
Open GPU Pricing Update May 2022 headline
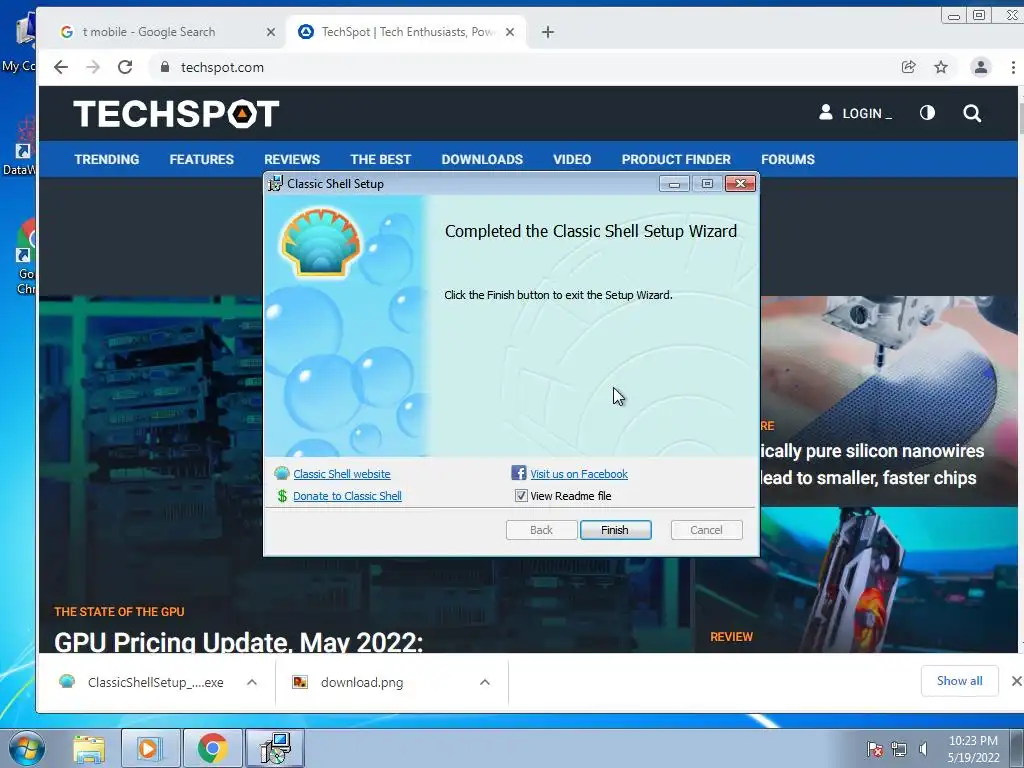point(238,642)
